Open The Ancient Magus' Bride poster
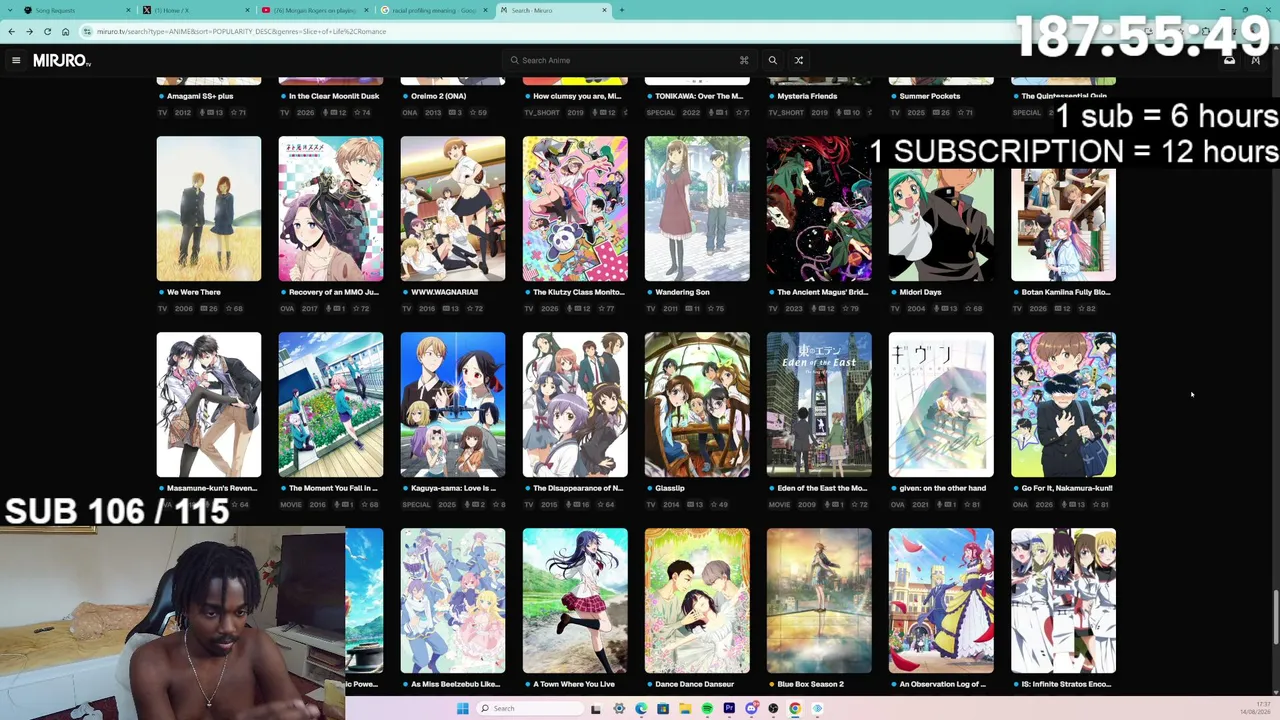Screen dimensions: 1280x720 point(819,209)
